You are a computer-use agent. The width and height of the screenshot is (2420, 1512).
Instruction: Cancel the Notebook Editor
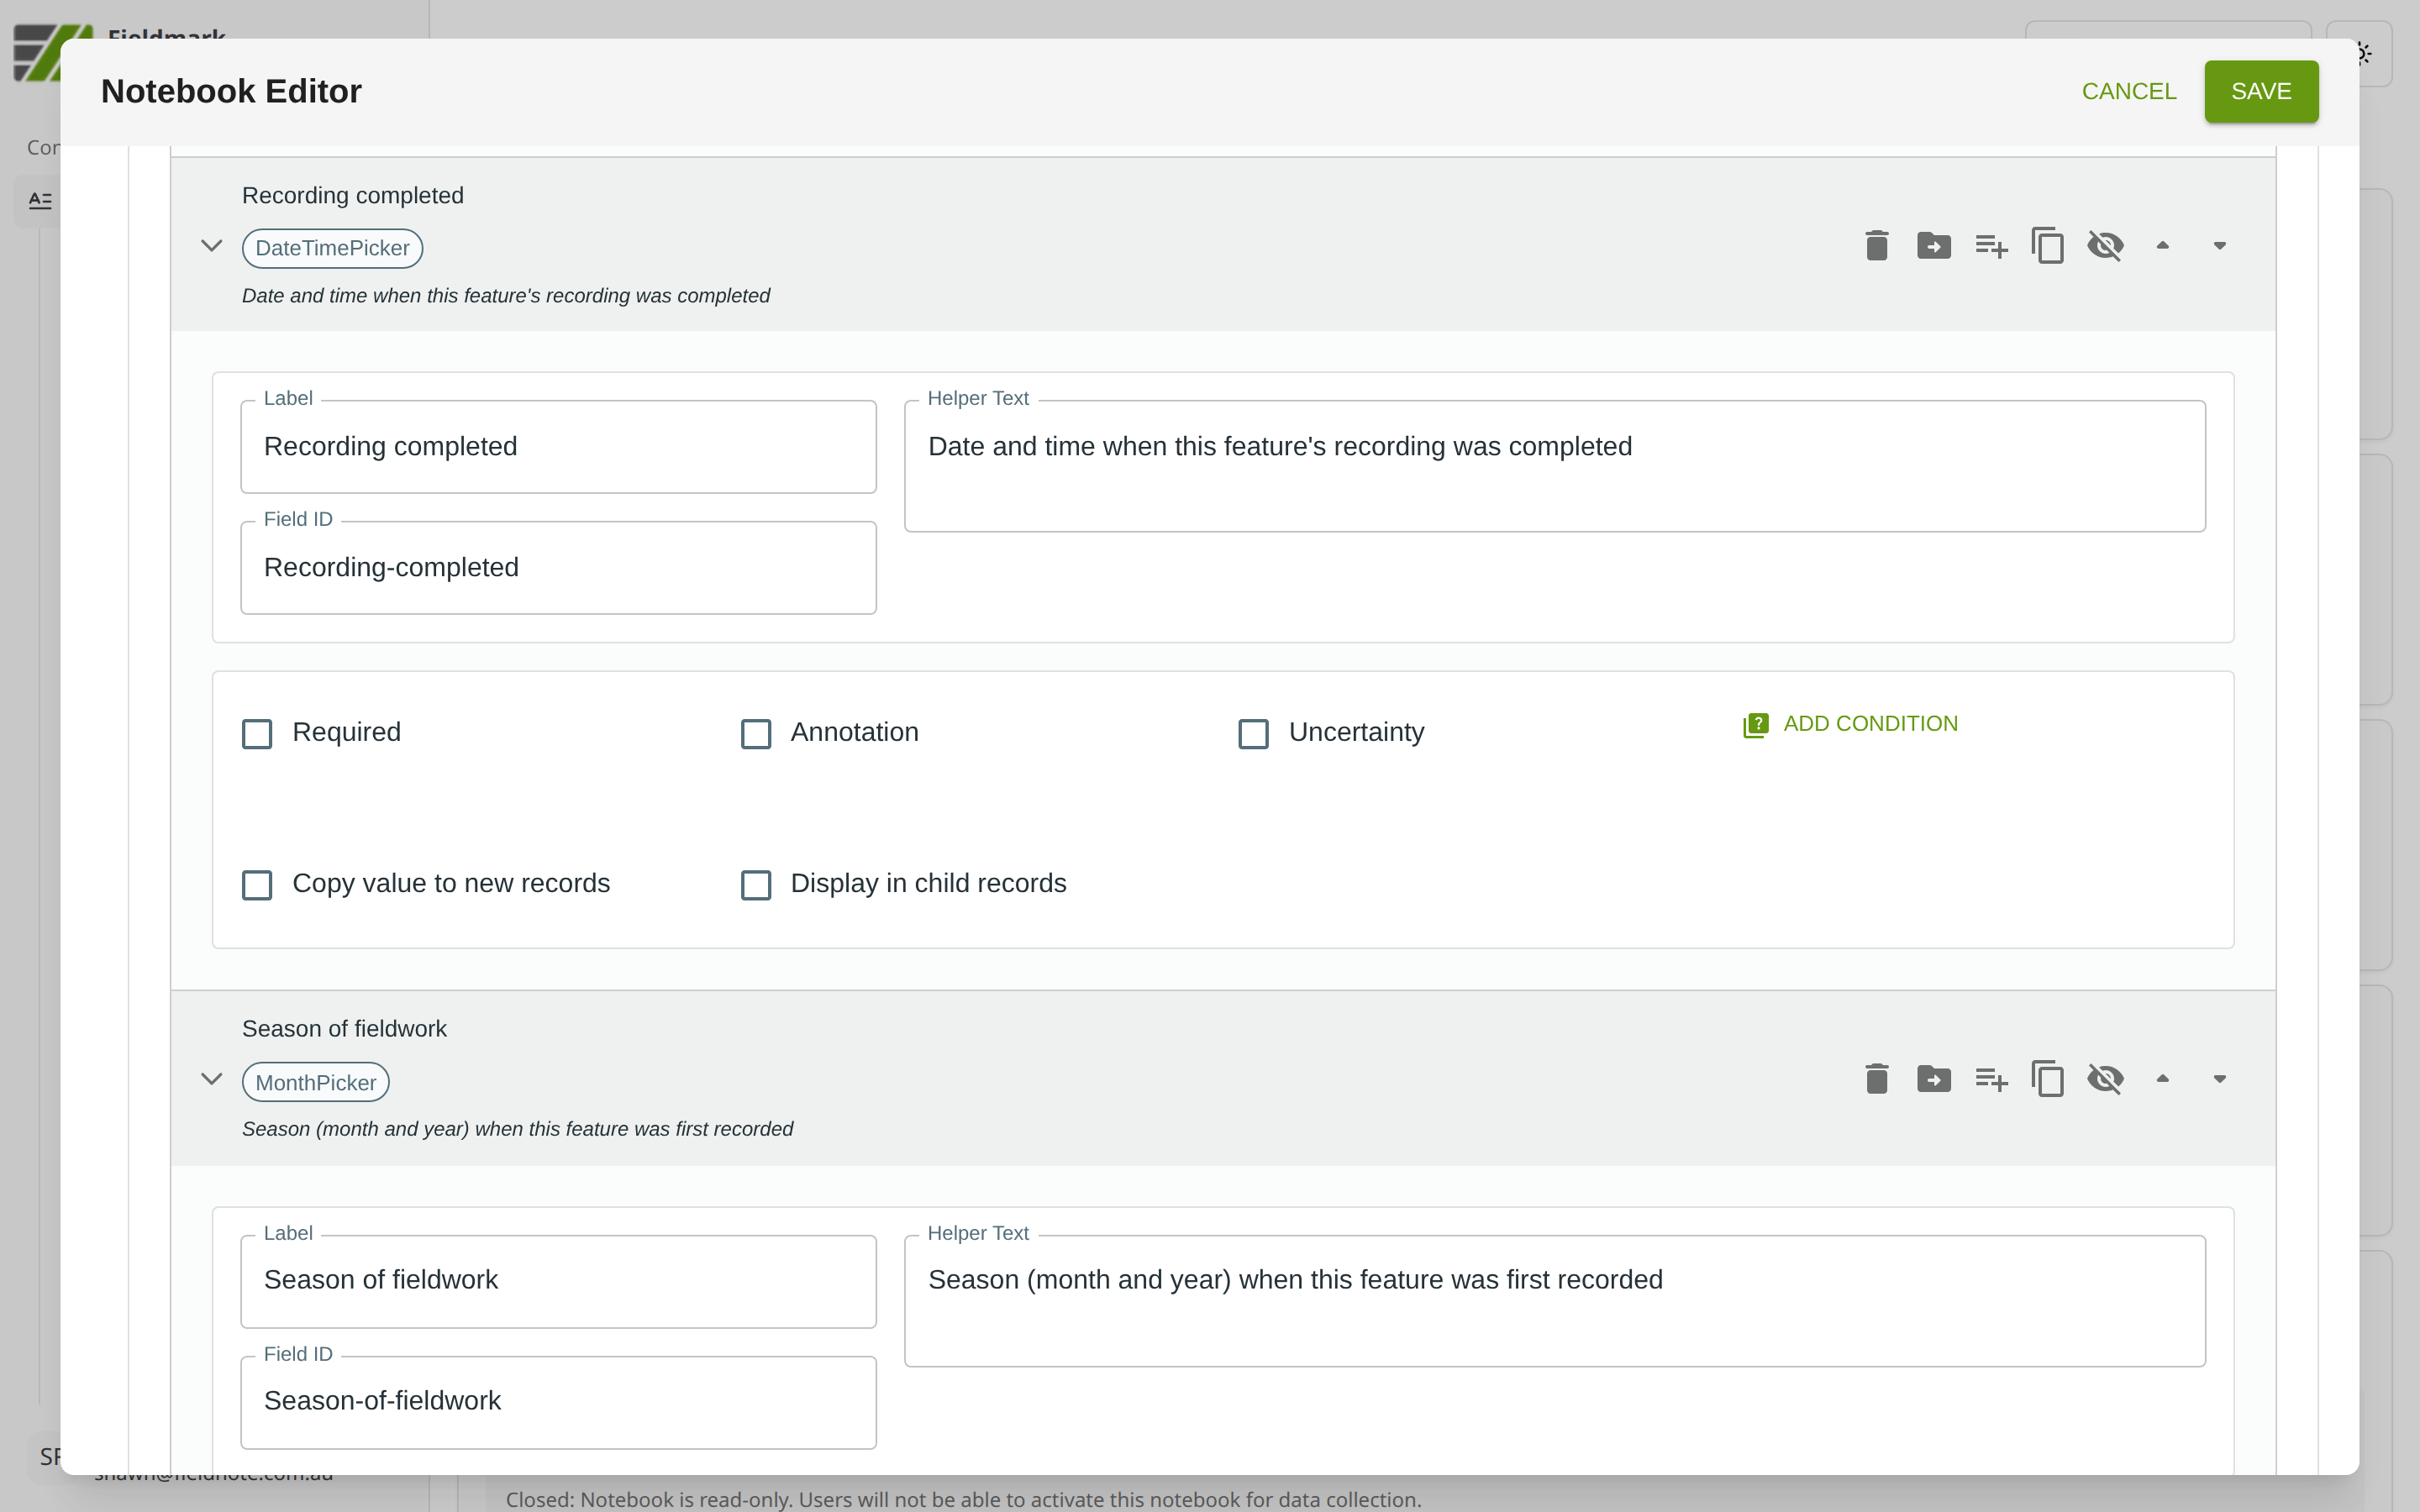[2128, 91]
